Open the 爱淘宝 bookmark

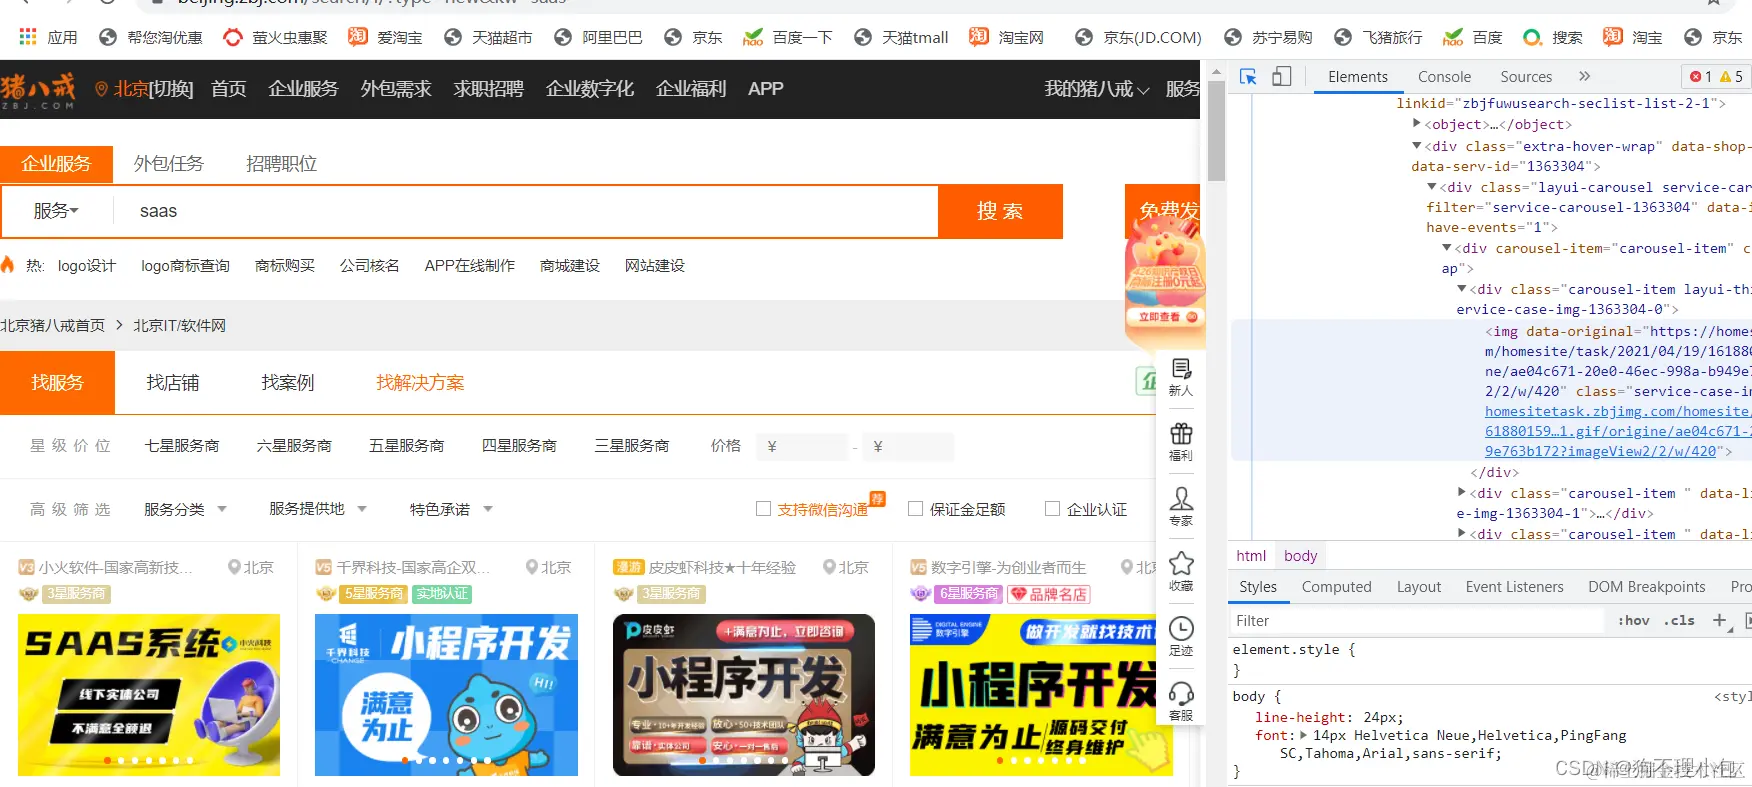tap(385, 37)
